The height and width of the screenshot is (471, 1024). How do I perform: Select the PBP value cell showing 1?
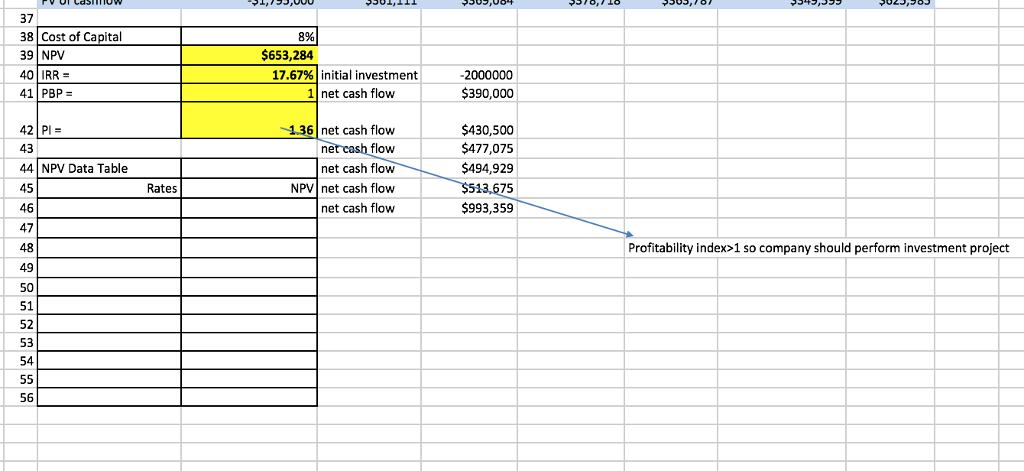click(x=249, y=93)
